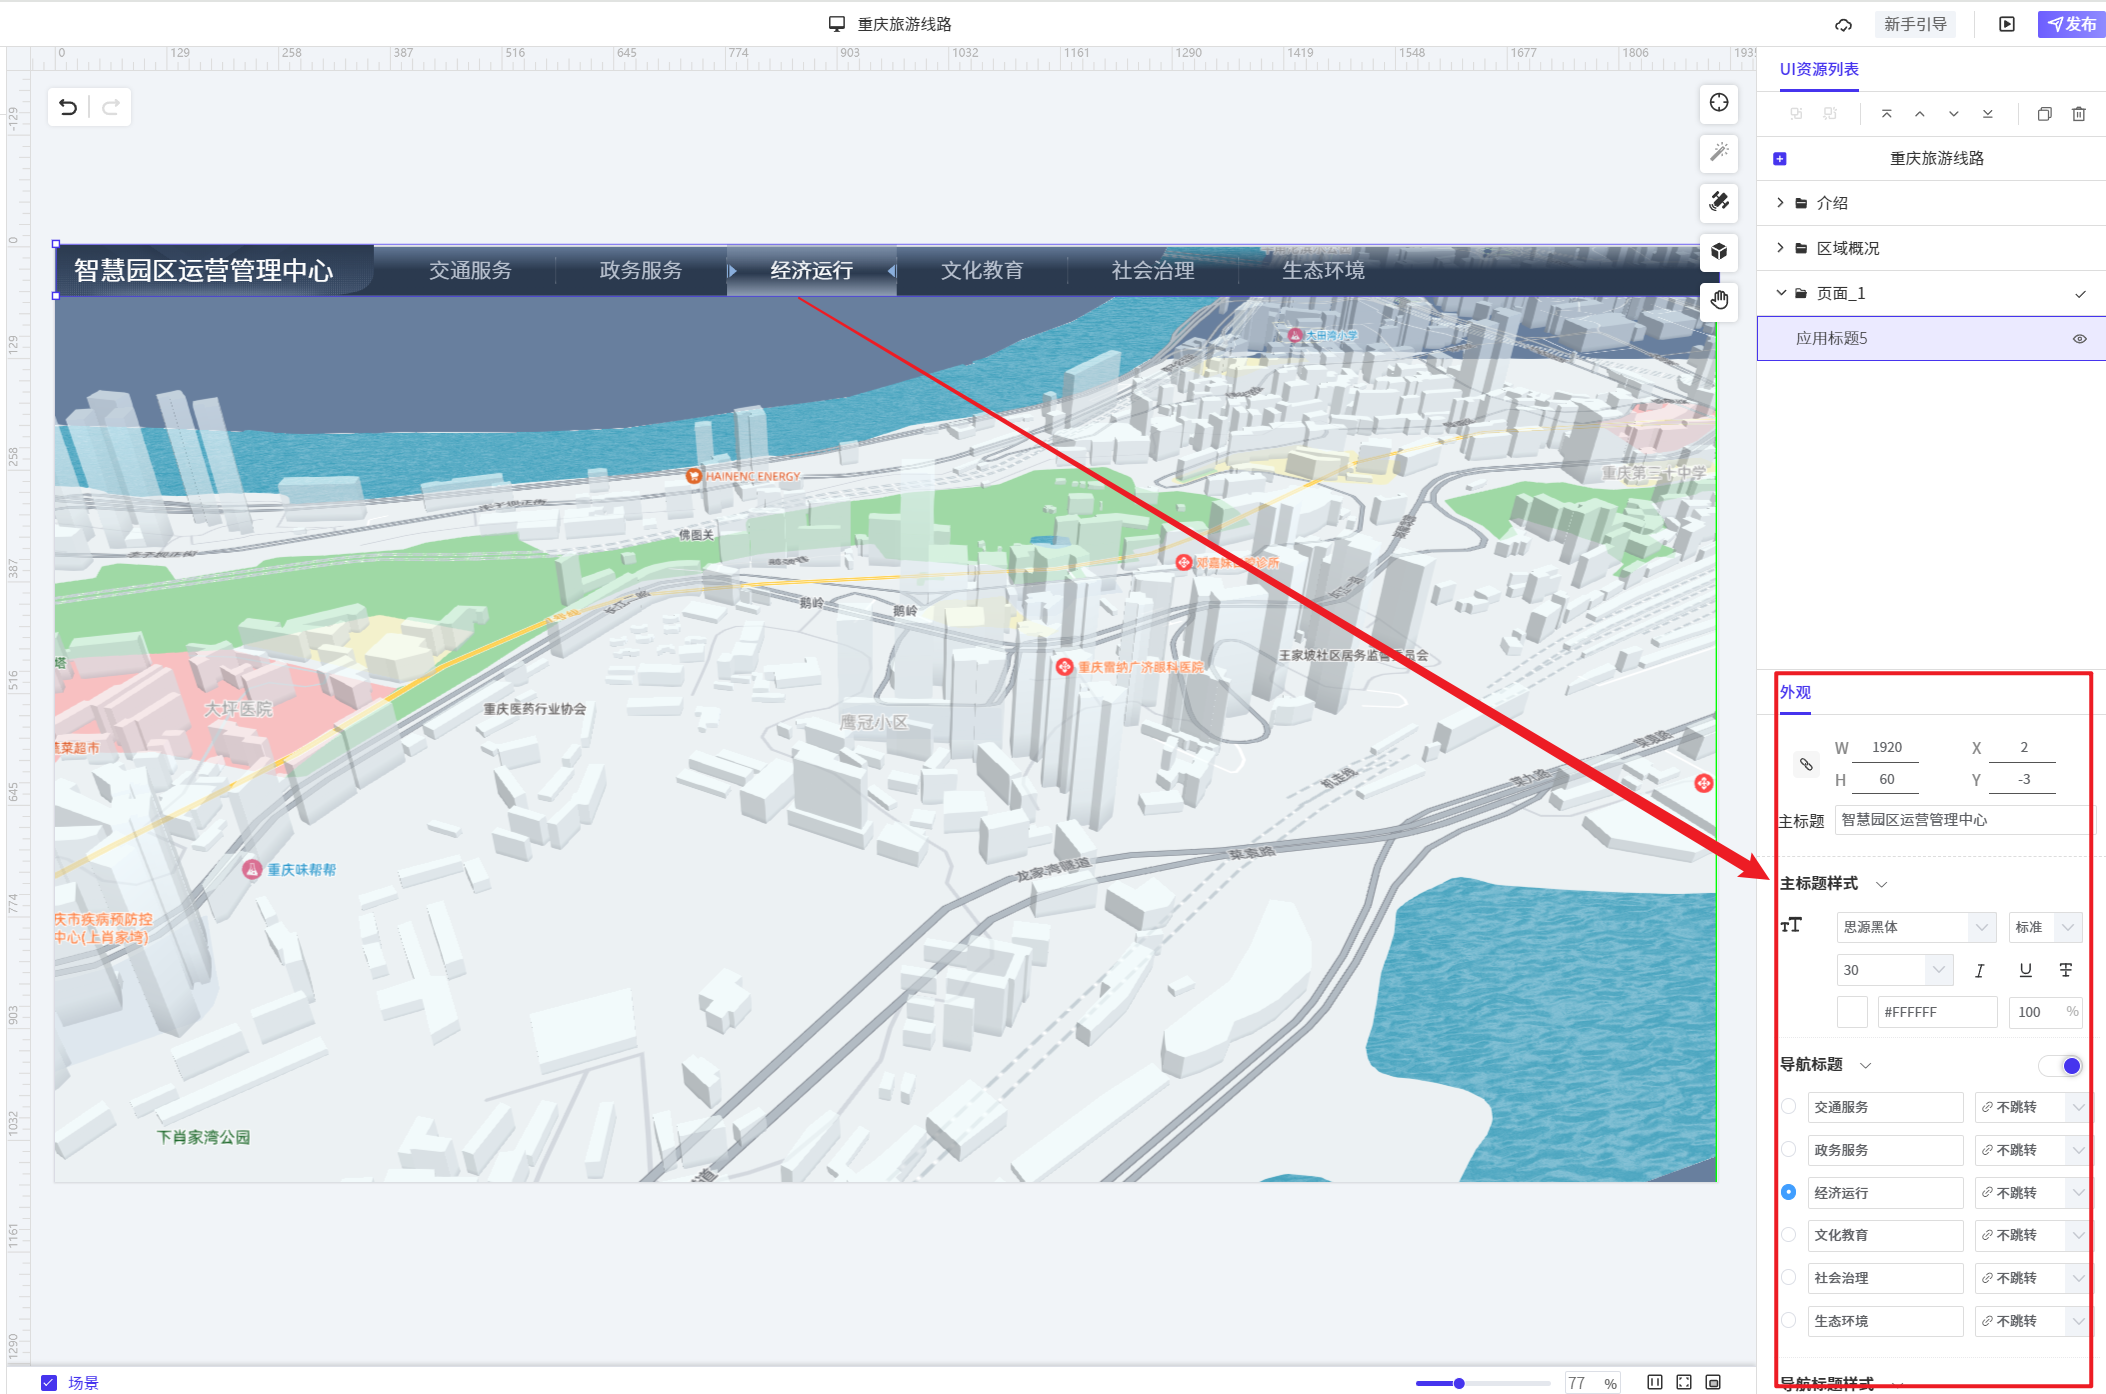2106x1394 pixels.
Task: Click the hex color #FFFFFF field
Action: pos(1937,1012)
